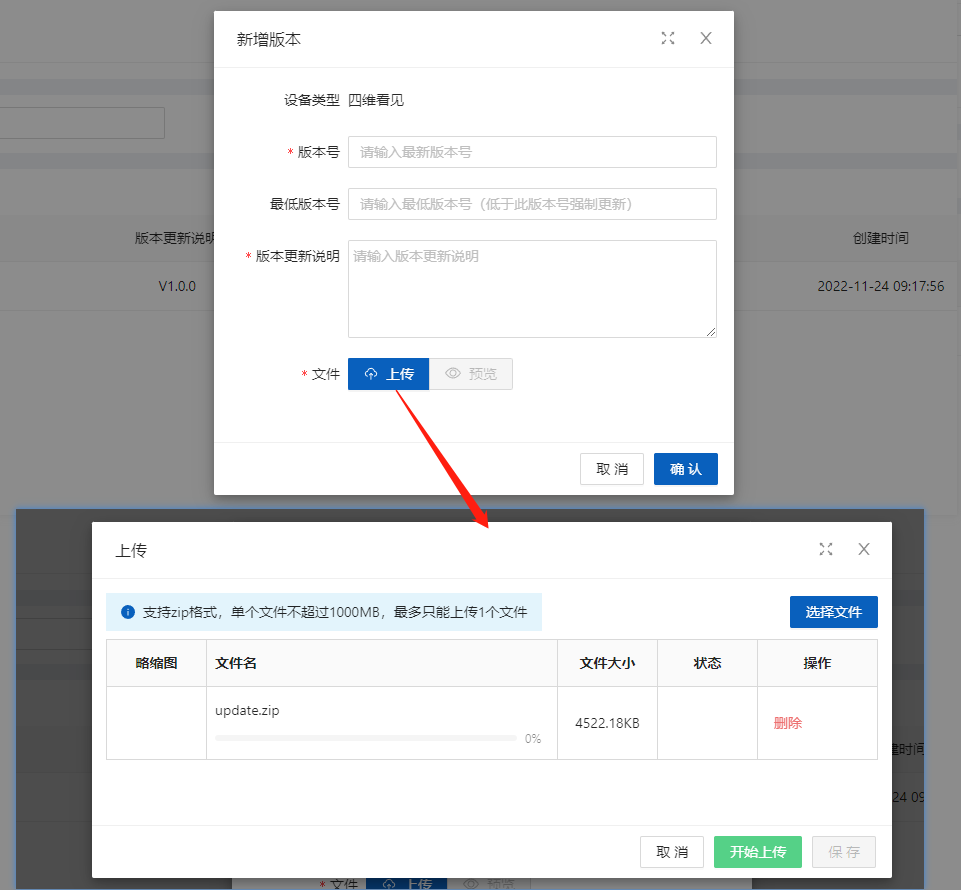961x890 pixels.
Task: Click the blue info icon beside zip notice
Action: point(127,612)
